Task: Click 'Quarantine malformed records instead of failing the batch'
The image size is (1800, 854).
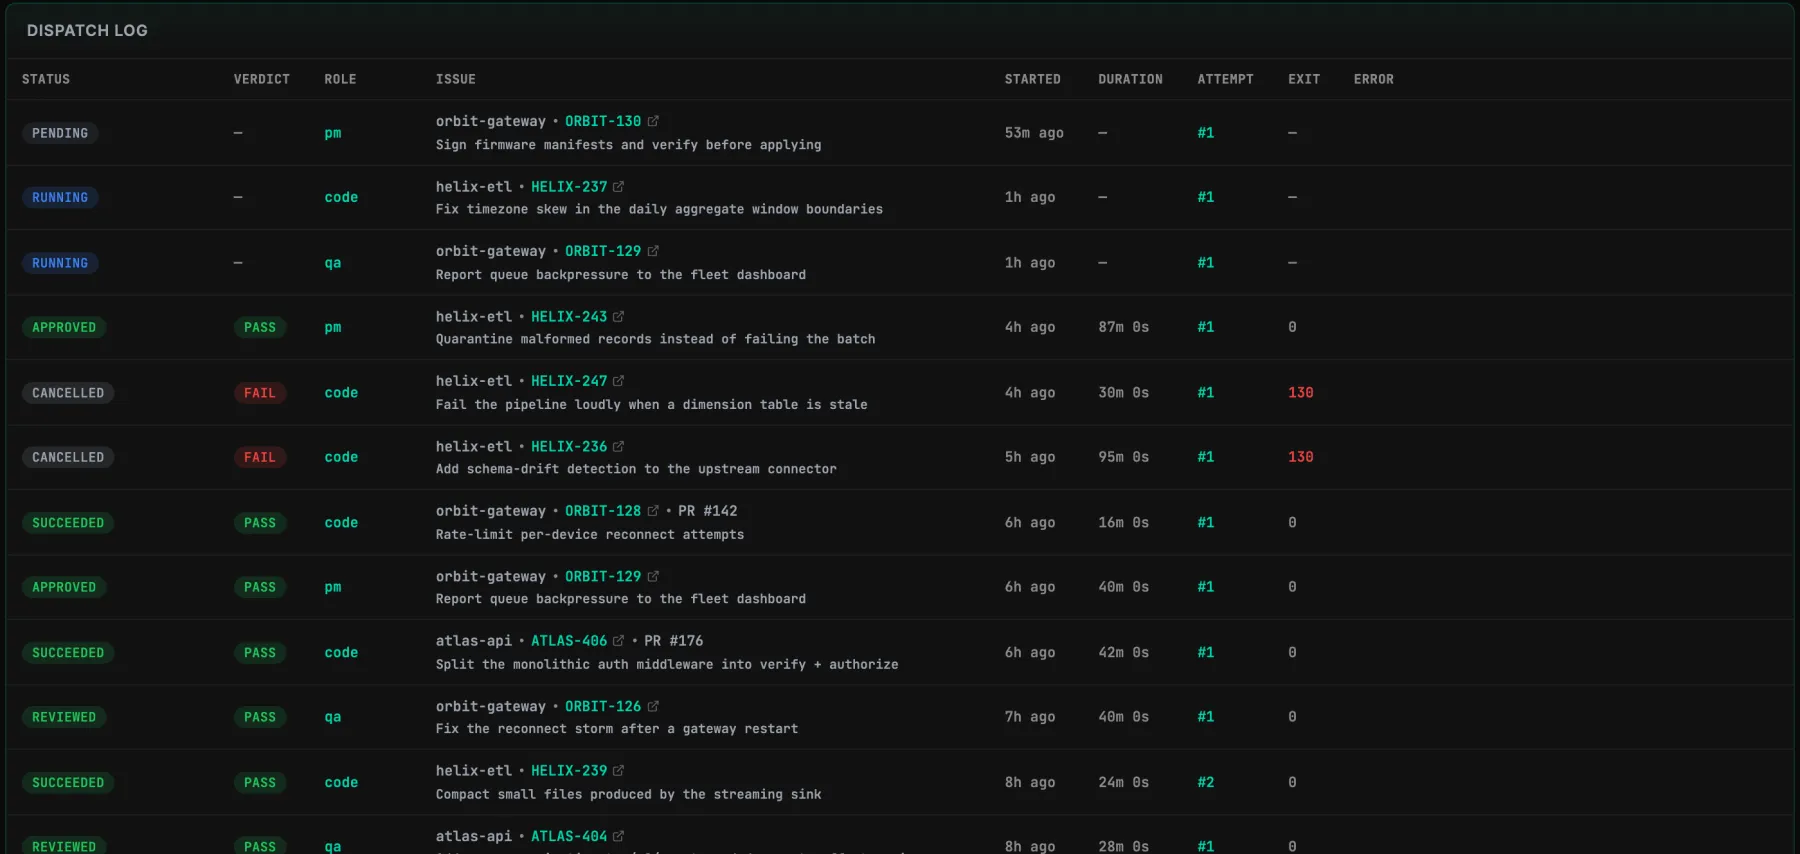Action: 655,340
